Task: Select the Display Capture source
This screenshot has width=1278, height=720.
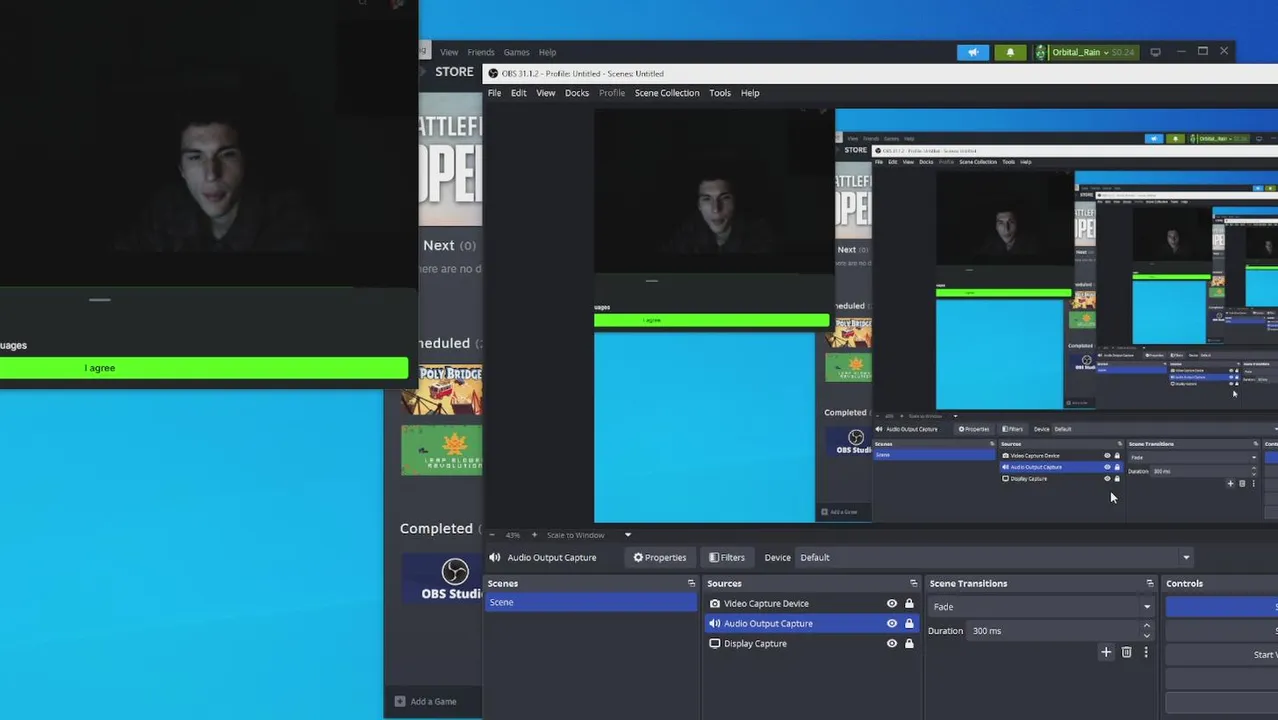Action: (x=755, y=644)
